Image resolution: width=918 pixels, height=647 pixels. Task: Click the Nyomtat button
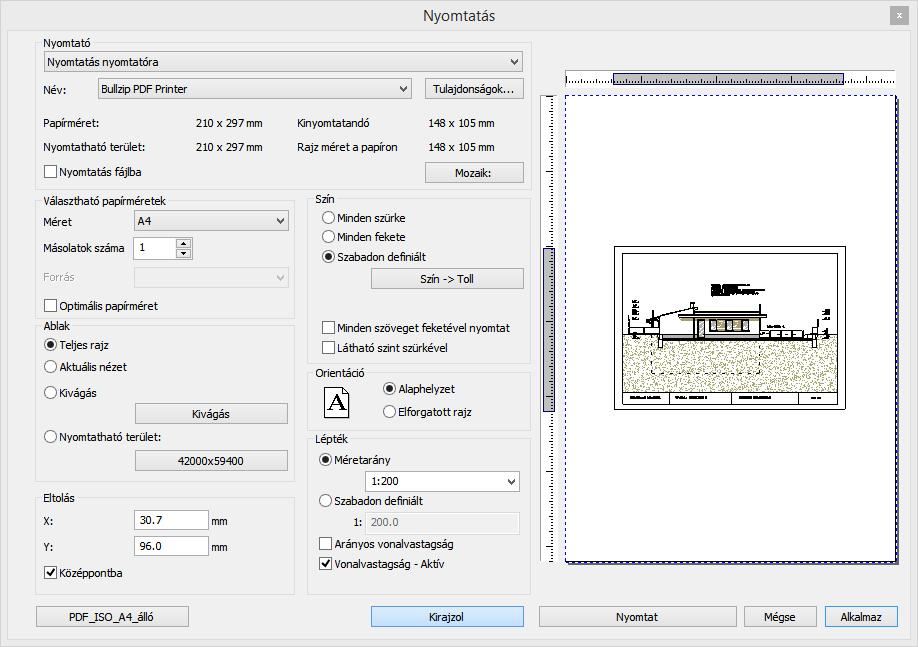pyautogui.click(x=638, y=617)
